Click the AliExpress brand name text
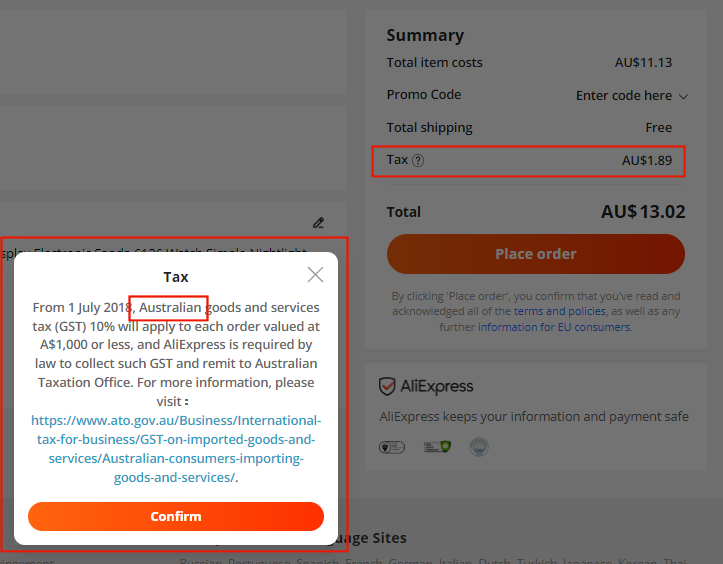723x564 pixels. [437, 387]
